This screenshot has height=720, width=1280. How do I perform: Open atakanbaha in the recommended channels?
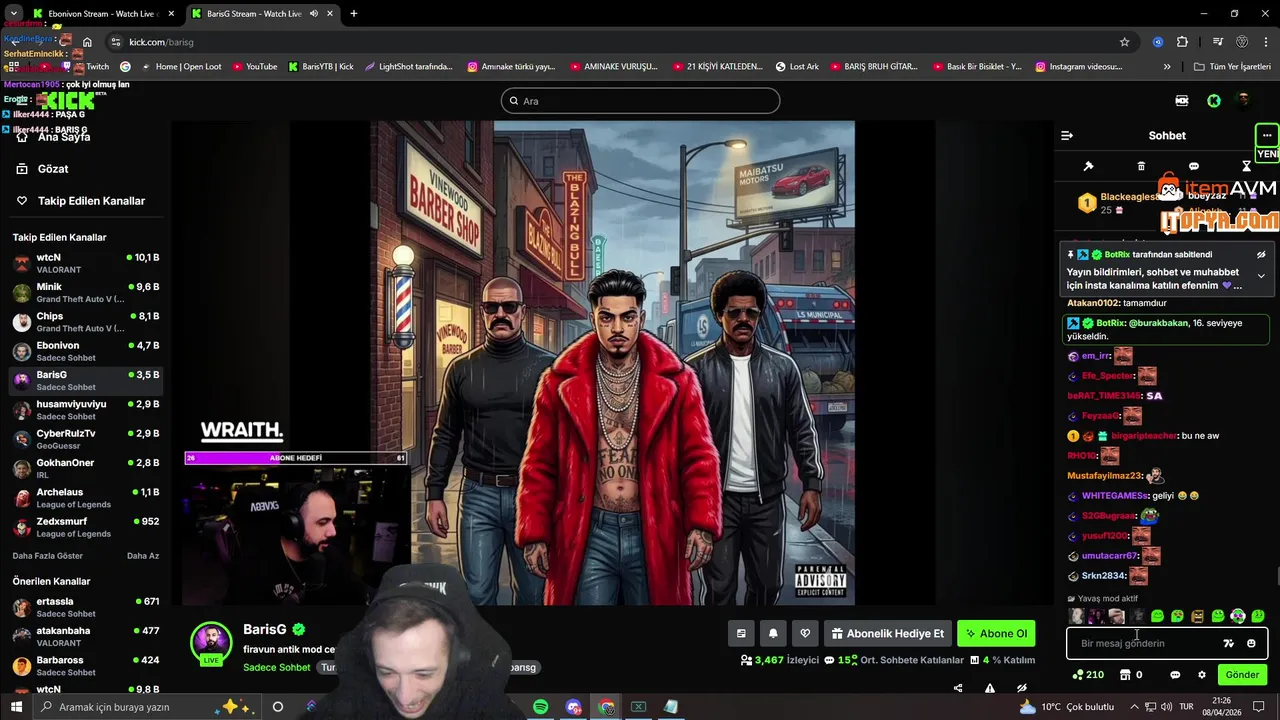coord(85,637)
